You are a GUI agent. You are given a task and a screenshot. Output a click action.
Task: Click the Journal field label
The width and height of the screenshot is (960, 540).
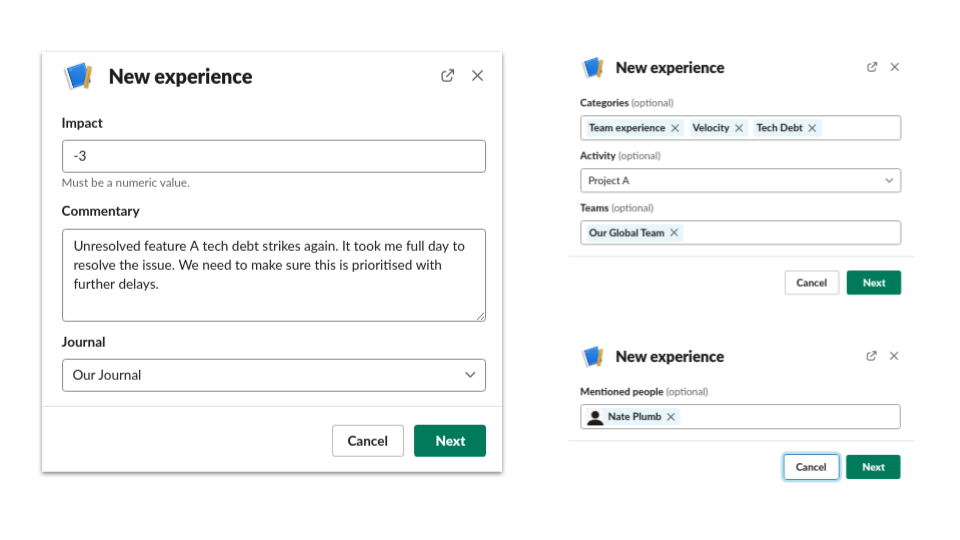click(x=83, y=342)
